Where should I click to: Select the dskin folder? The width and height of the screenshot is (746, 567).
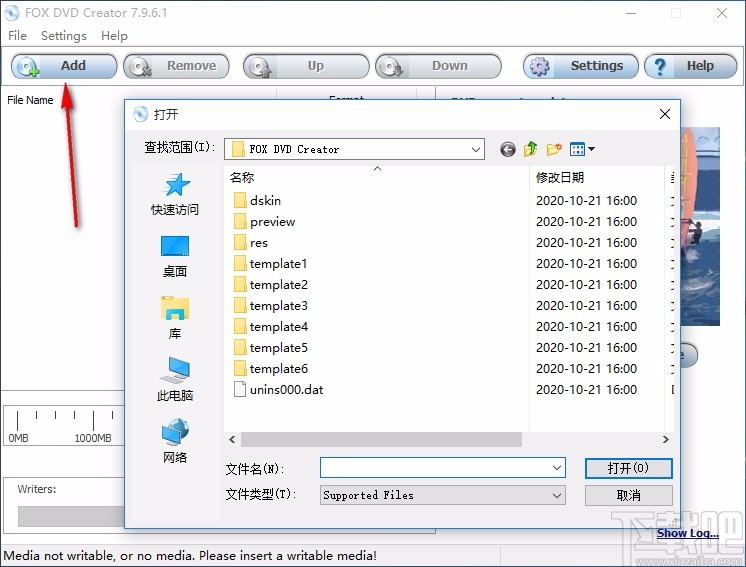pos(257,201)
